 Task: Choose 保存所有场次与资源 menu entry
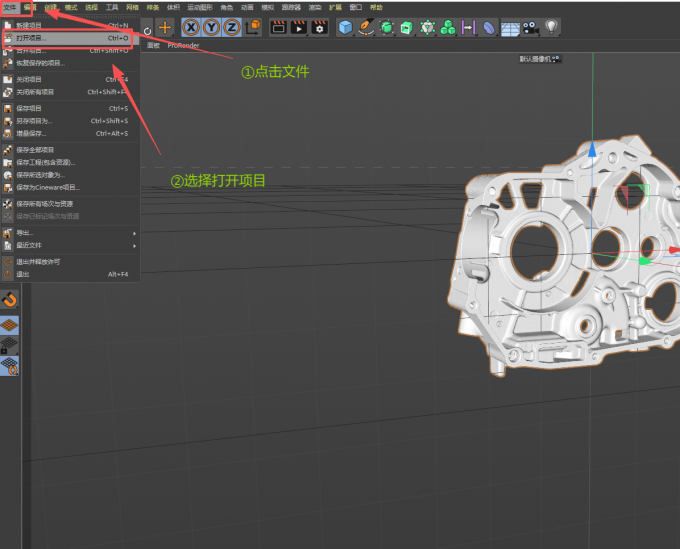pyautogui.click(x=70, y=204)
